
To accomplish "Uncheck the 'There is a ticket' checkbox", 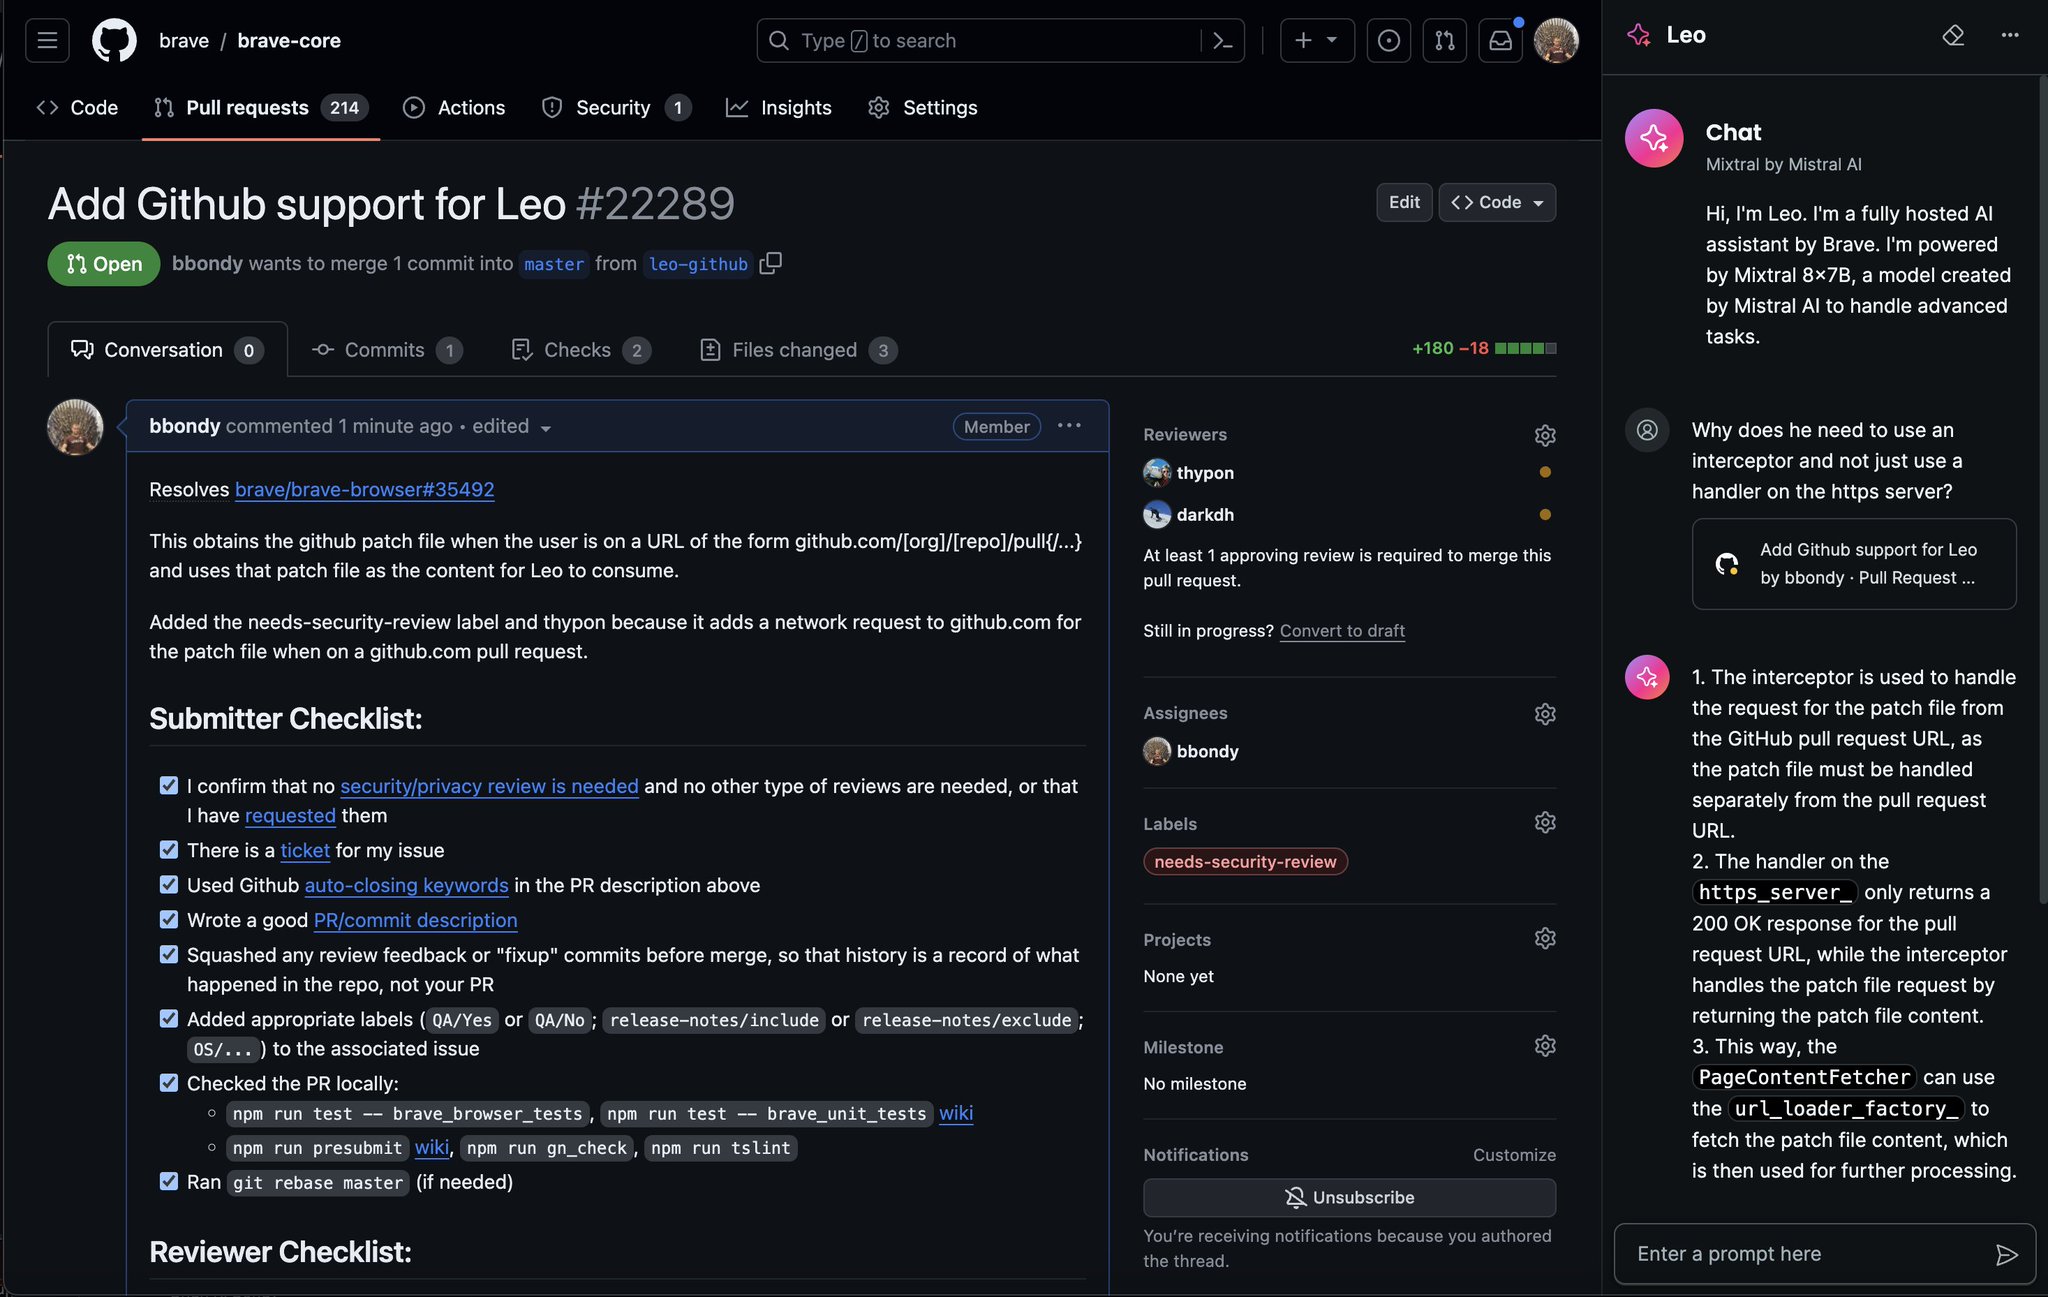I will 169,850.
